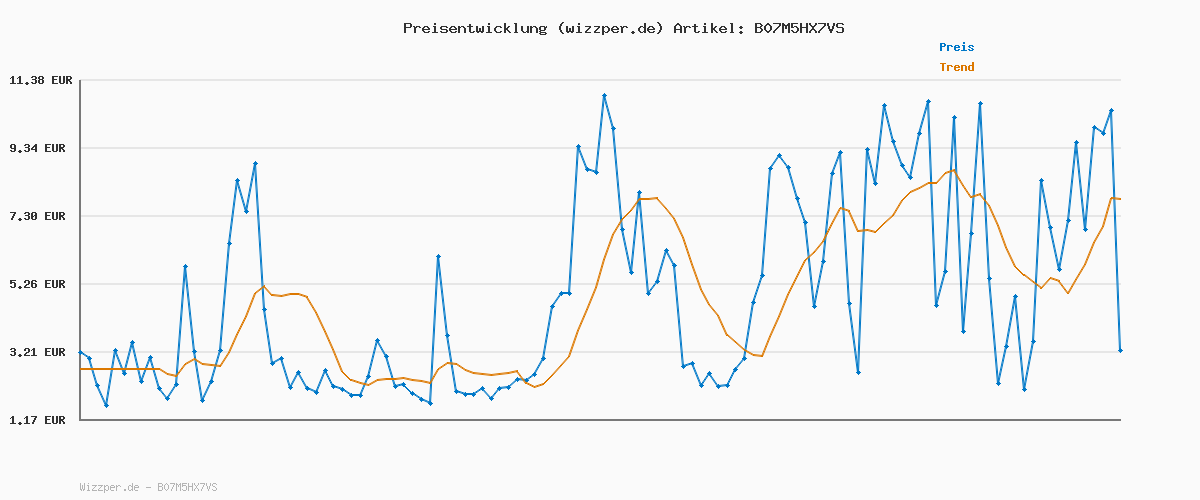Screen dimensions: 1200x500
Task: Click the top horizontal gridline at its right end
Action: [x=1118, y=80]
